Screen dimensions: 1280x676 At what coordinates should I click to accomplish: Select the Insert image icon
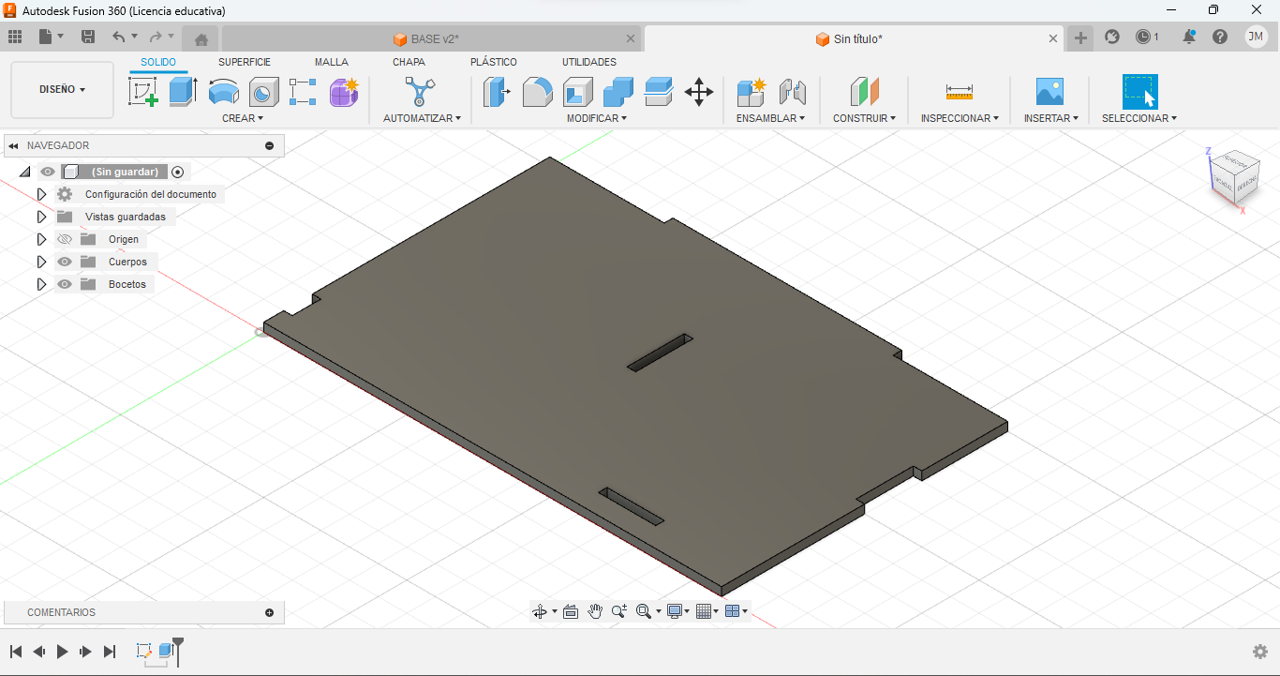(1050, 92)
